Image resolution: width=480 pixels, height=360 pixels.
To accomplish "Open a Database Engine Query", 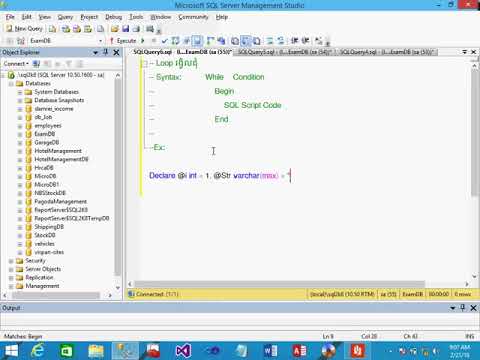I will (x=53, y=29).
